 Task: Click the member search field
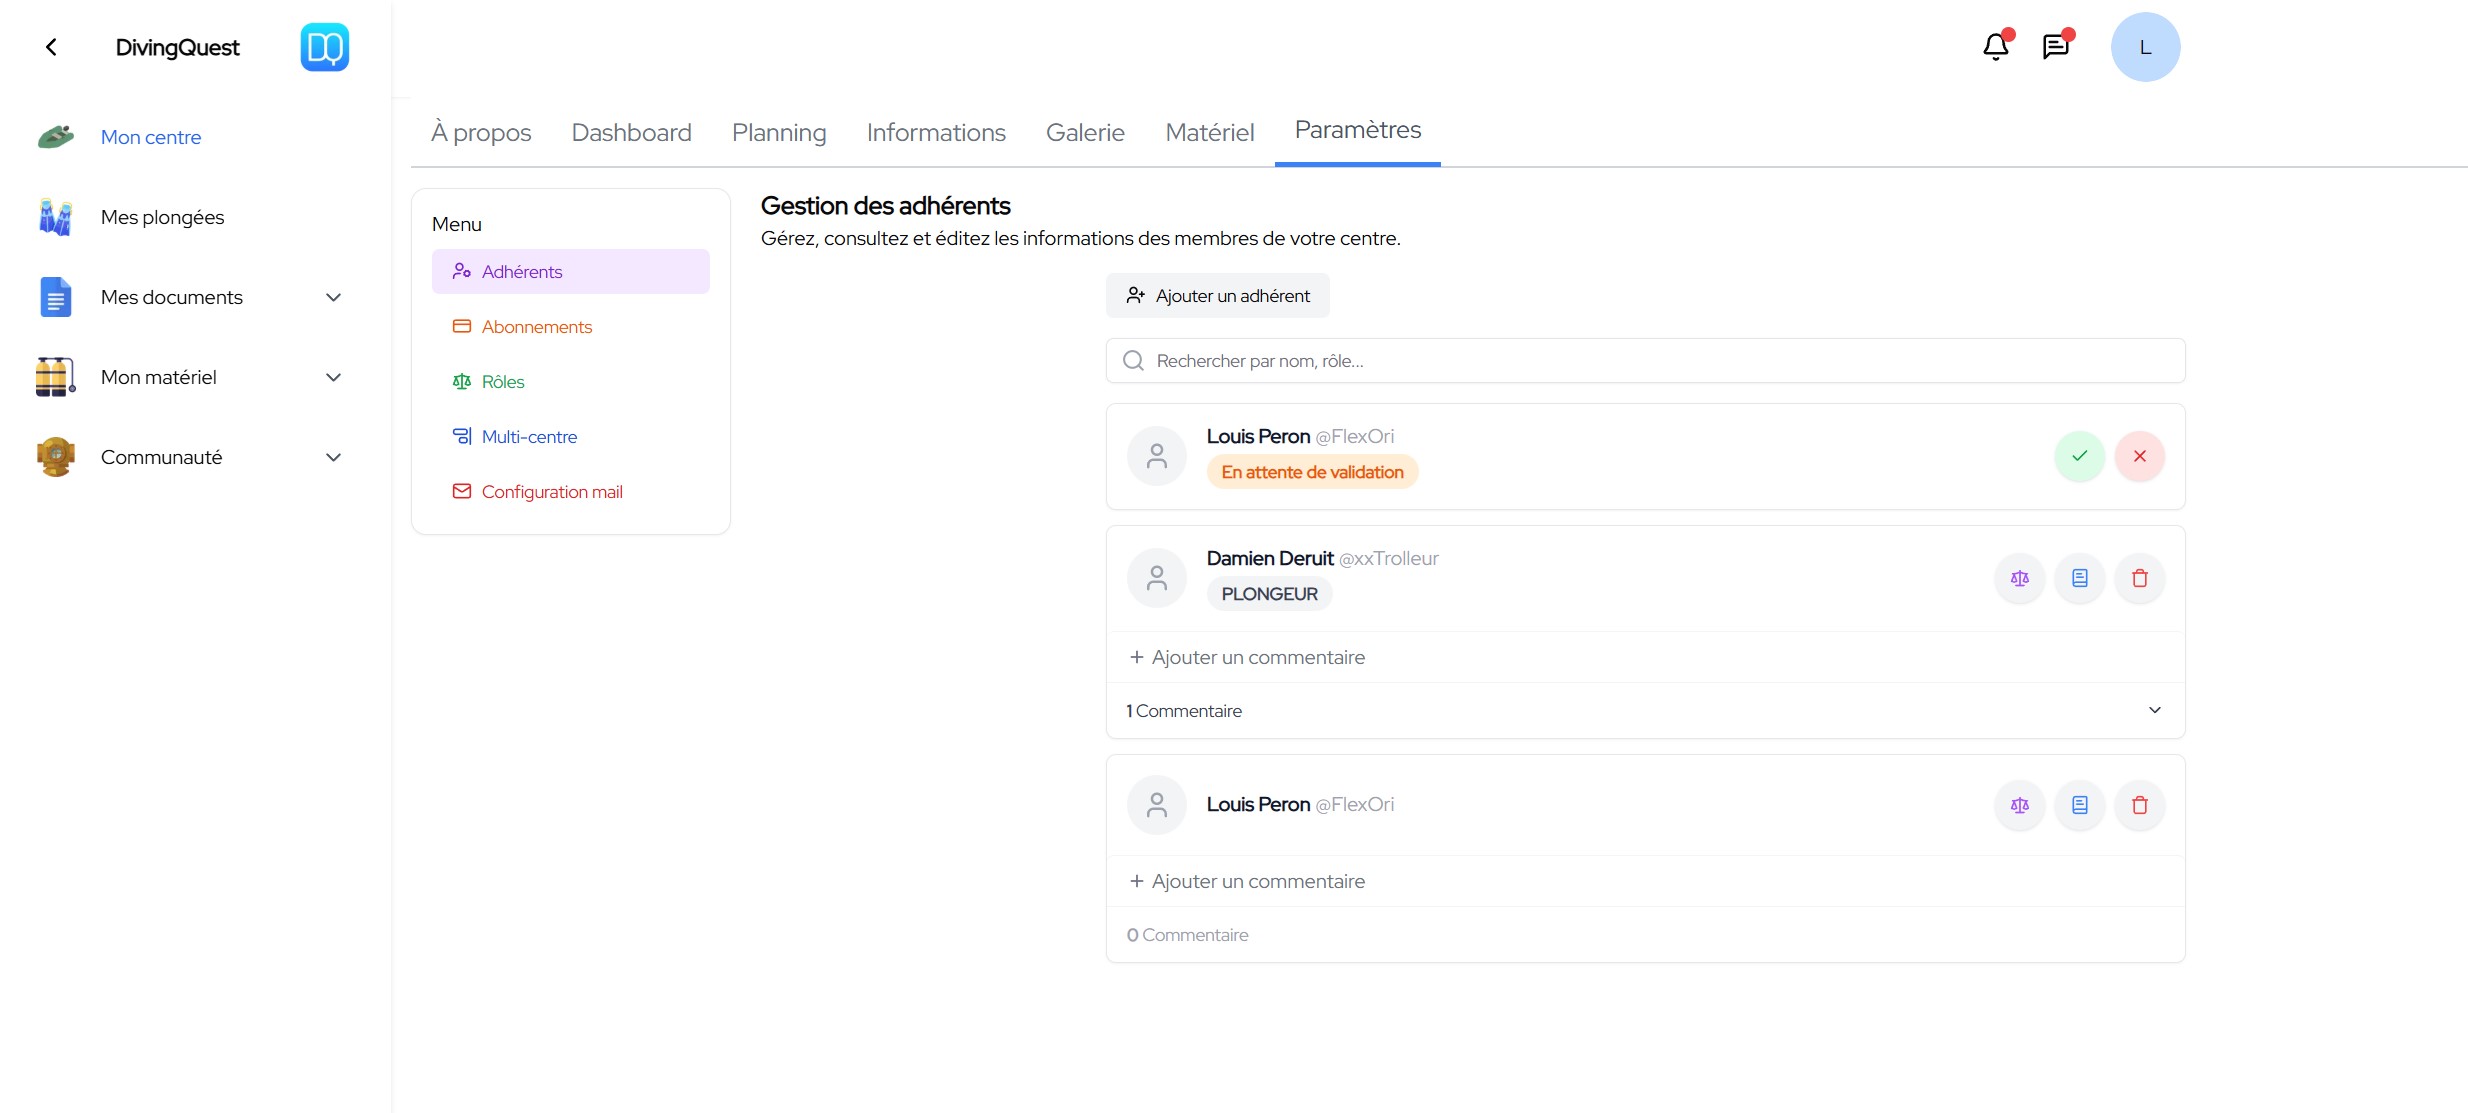[x=1645, y=361]
